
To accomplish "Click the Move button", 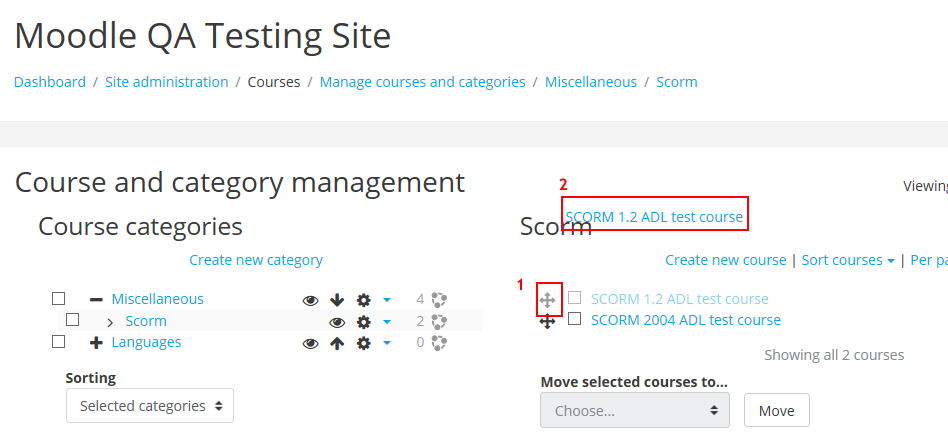I will (776, 410).
